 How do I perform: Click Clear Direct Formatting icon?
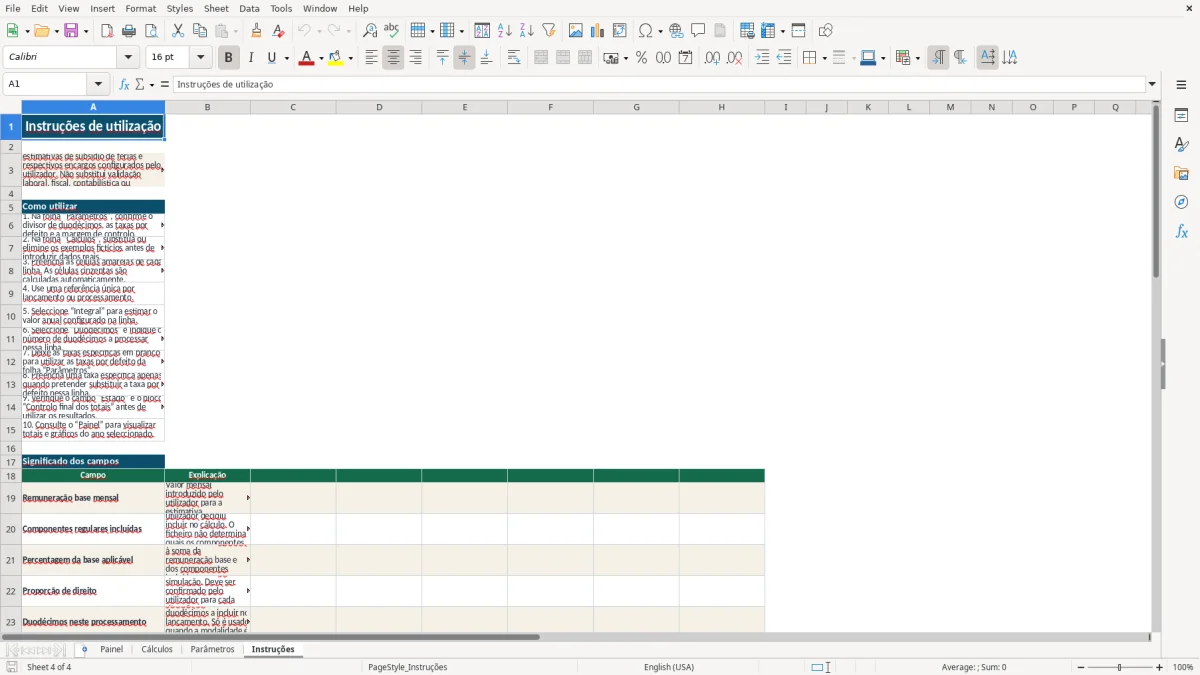(x=279, y=31)
